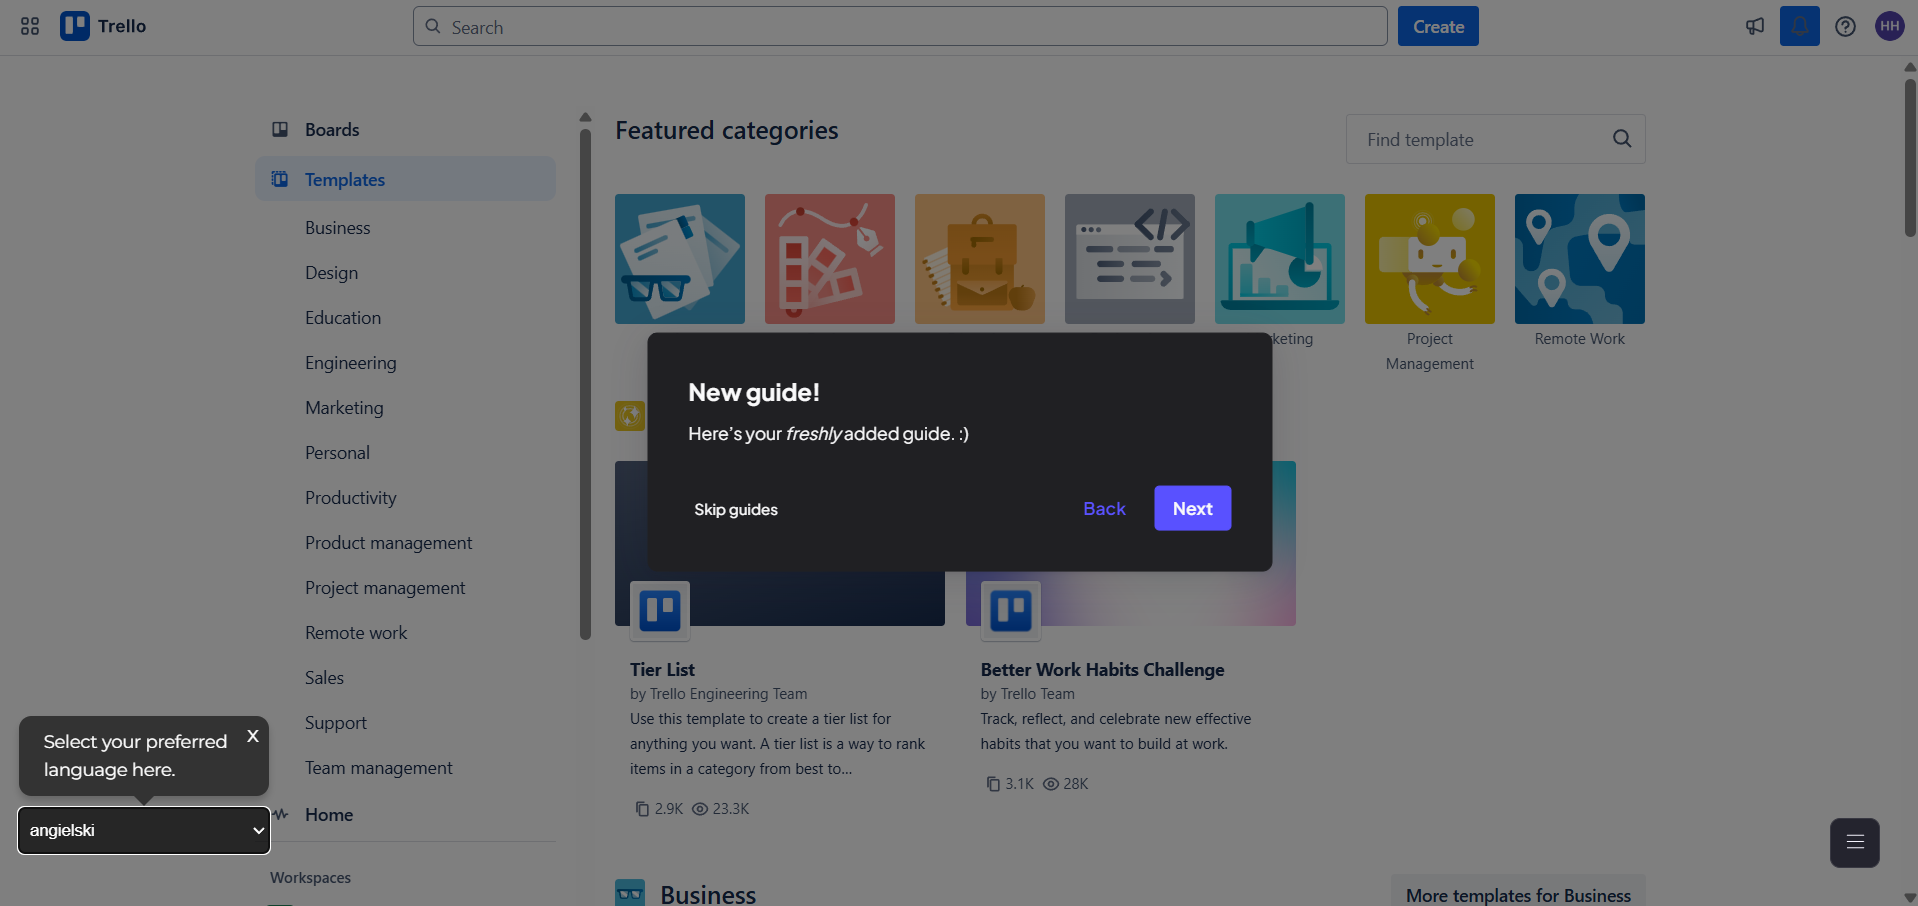Click the Tier List views eye icon
Screen dimensions: 1918x906
tap(700, 809)
